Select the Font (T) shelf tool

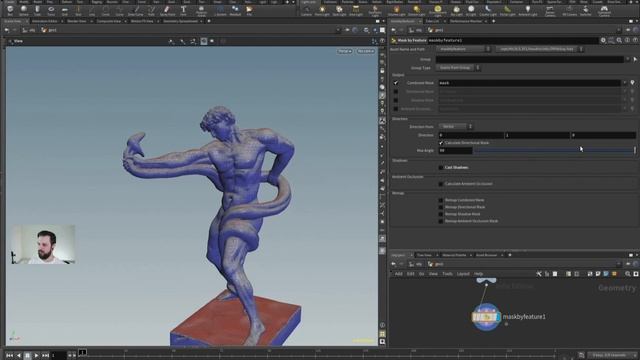click(183, 10)
